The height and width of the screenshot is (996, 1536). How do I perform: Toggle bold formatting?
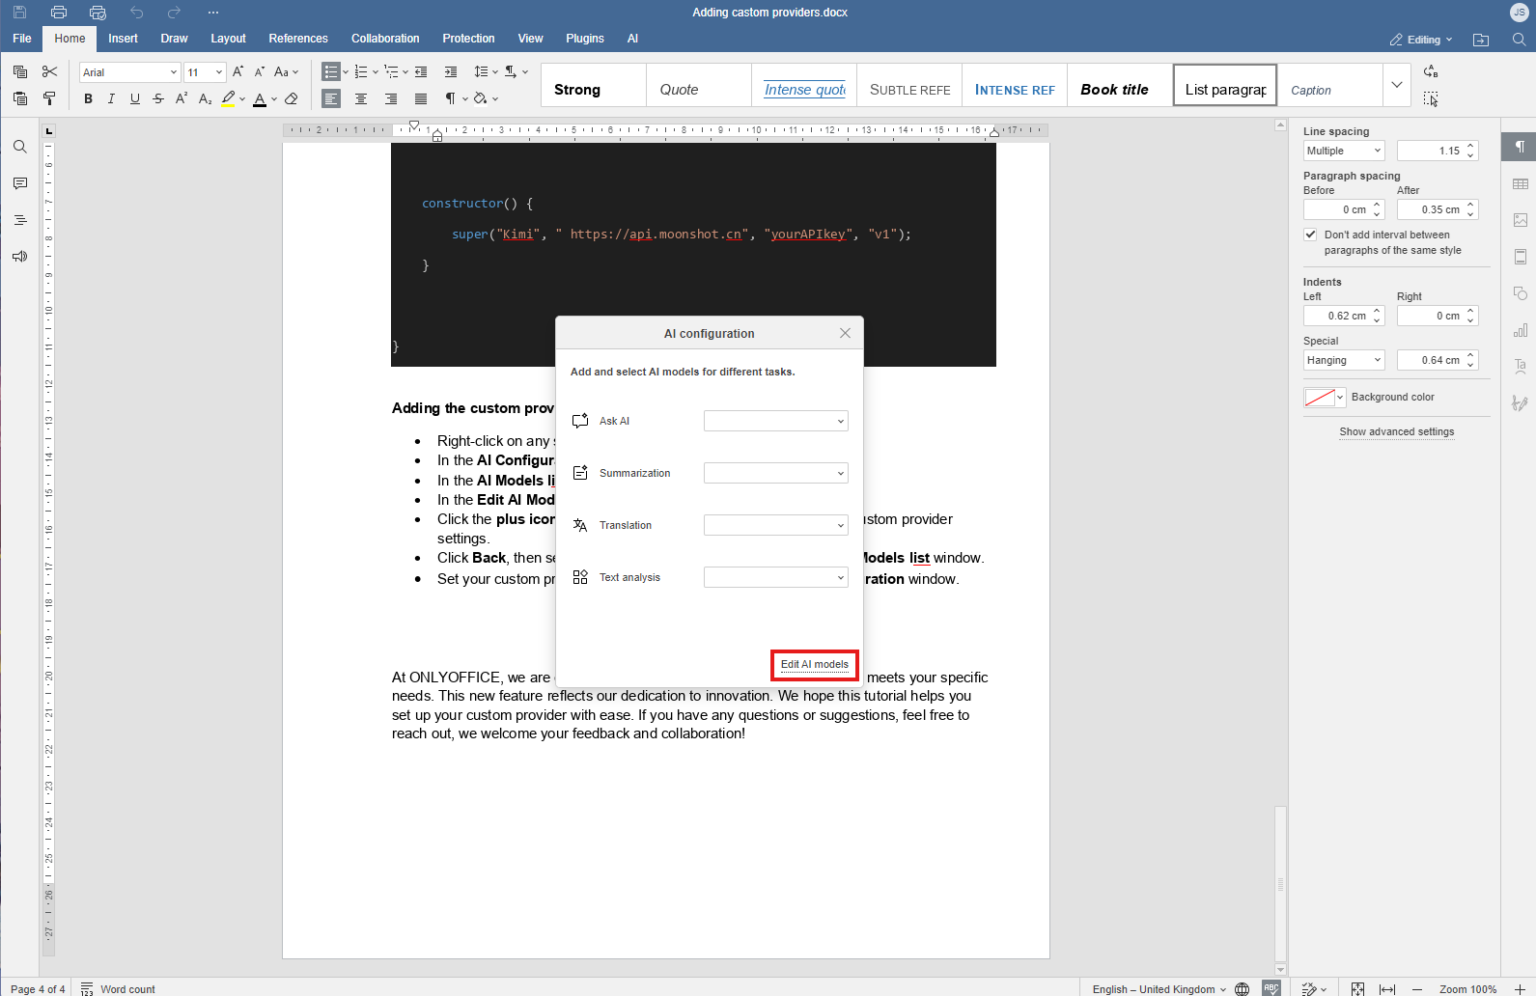pos(88,98)
